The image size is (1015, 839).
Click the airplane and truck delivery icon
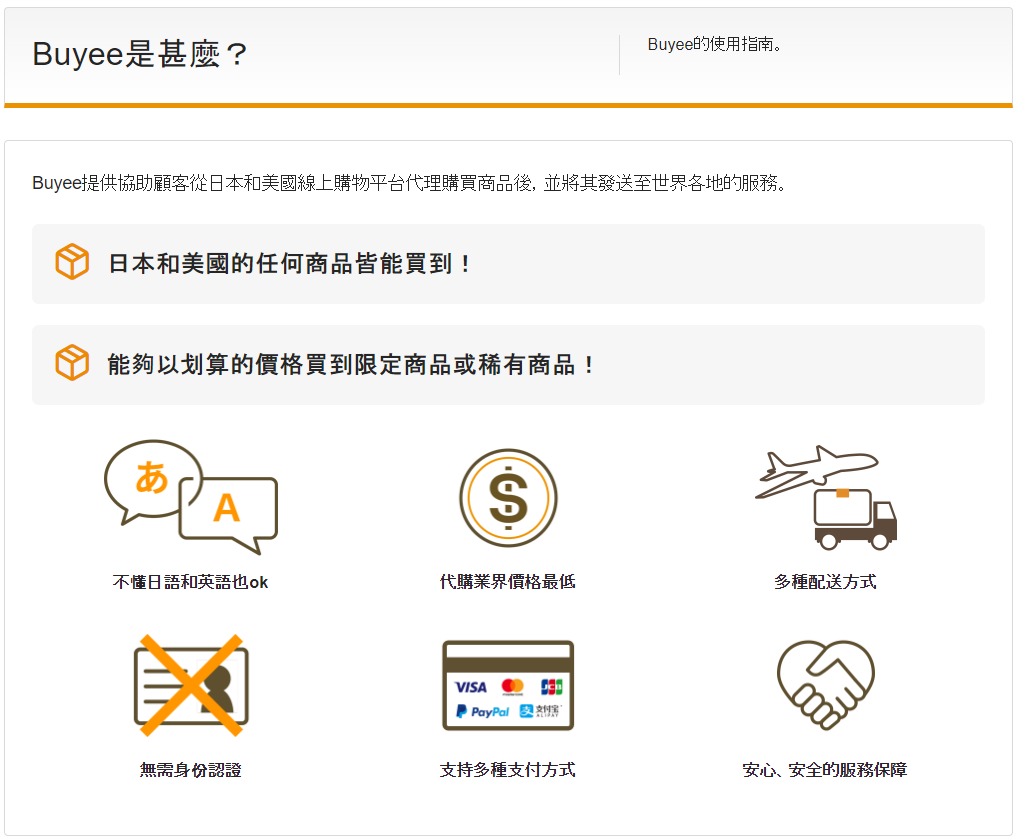coord(826,497)
